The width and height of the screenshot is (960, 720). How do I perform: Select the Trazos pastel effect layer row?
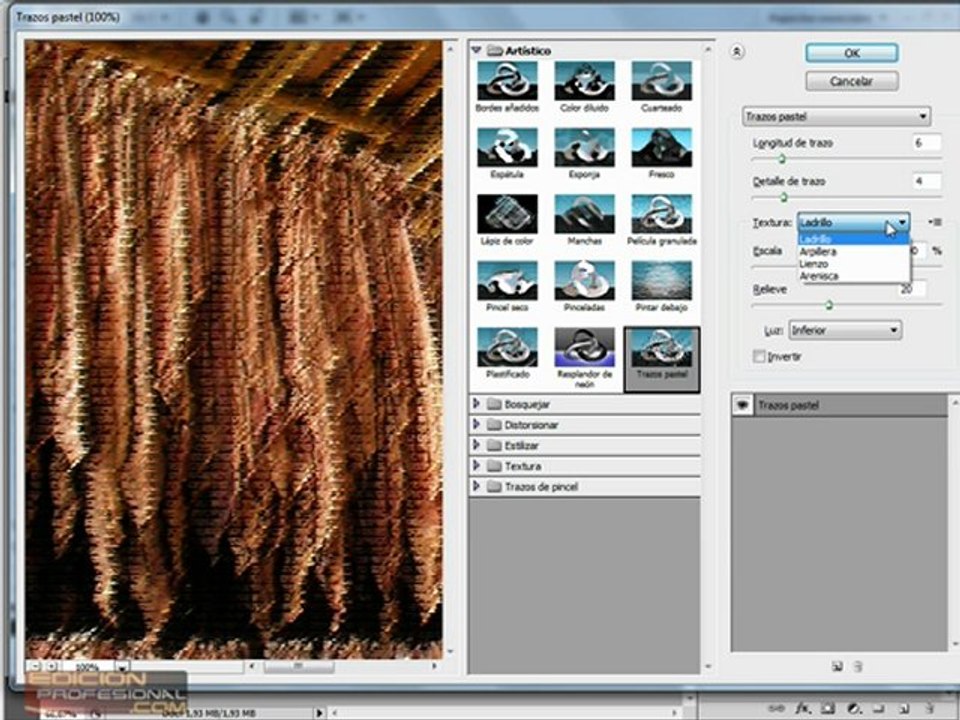click(839, 405)
